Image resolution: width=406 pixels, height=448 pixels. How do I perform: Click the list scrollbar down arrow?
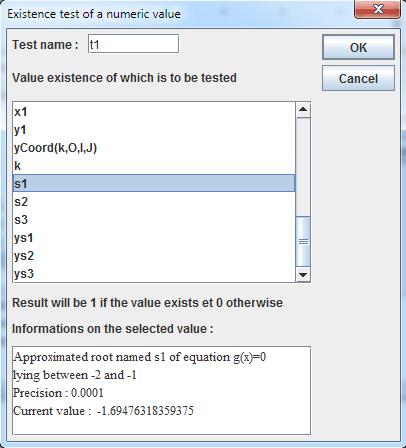click(x=303, y=275)
